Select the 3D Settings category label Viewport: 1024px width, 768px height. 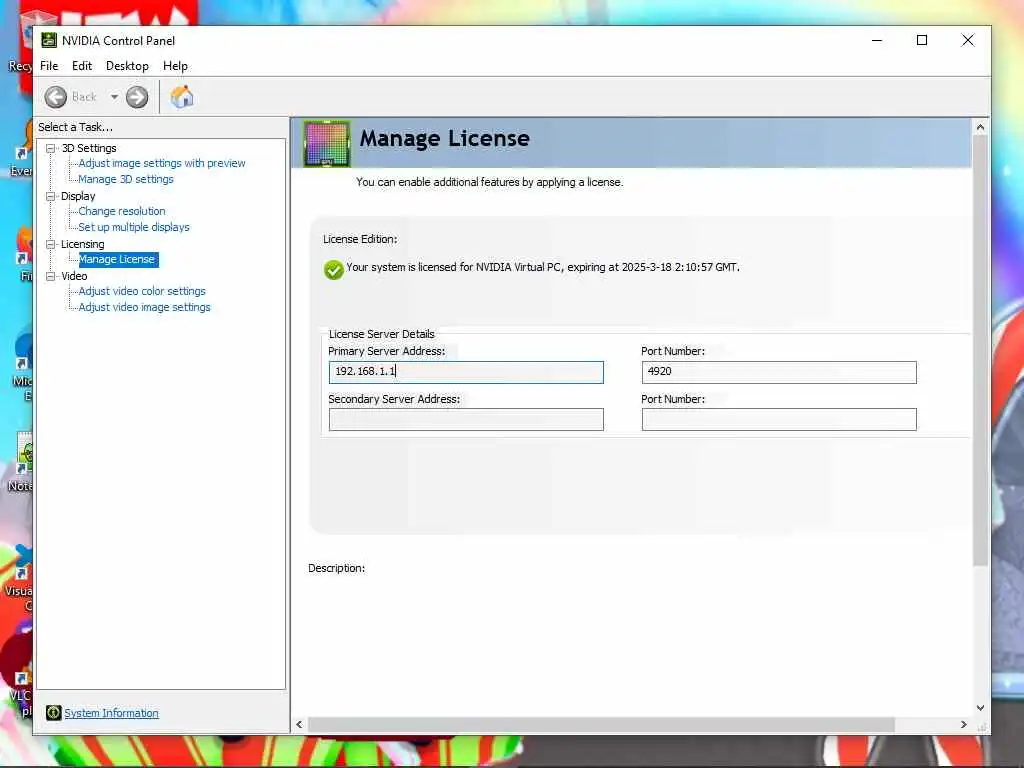[x=89, y=148]
